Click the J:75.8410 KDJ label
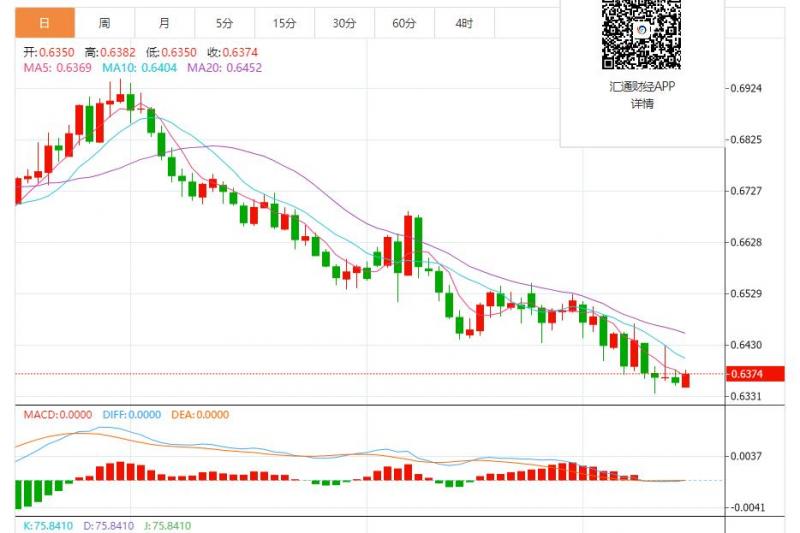This screenshot has height=533, width=800. point(167,526)
